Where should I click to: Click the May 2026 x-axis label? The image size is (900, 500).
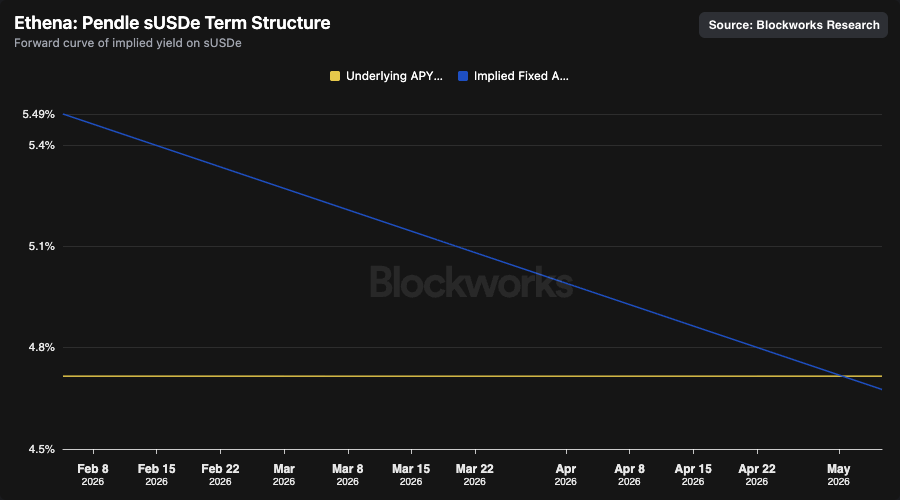[839, 475]
